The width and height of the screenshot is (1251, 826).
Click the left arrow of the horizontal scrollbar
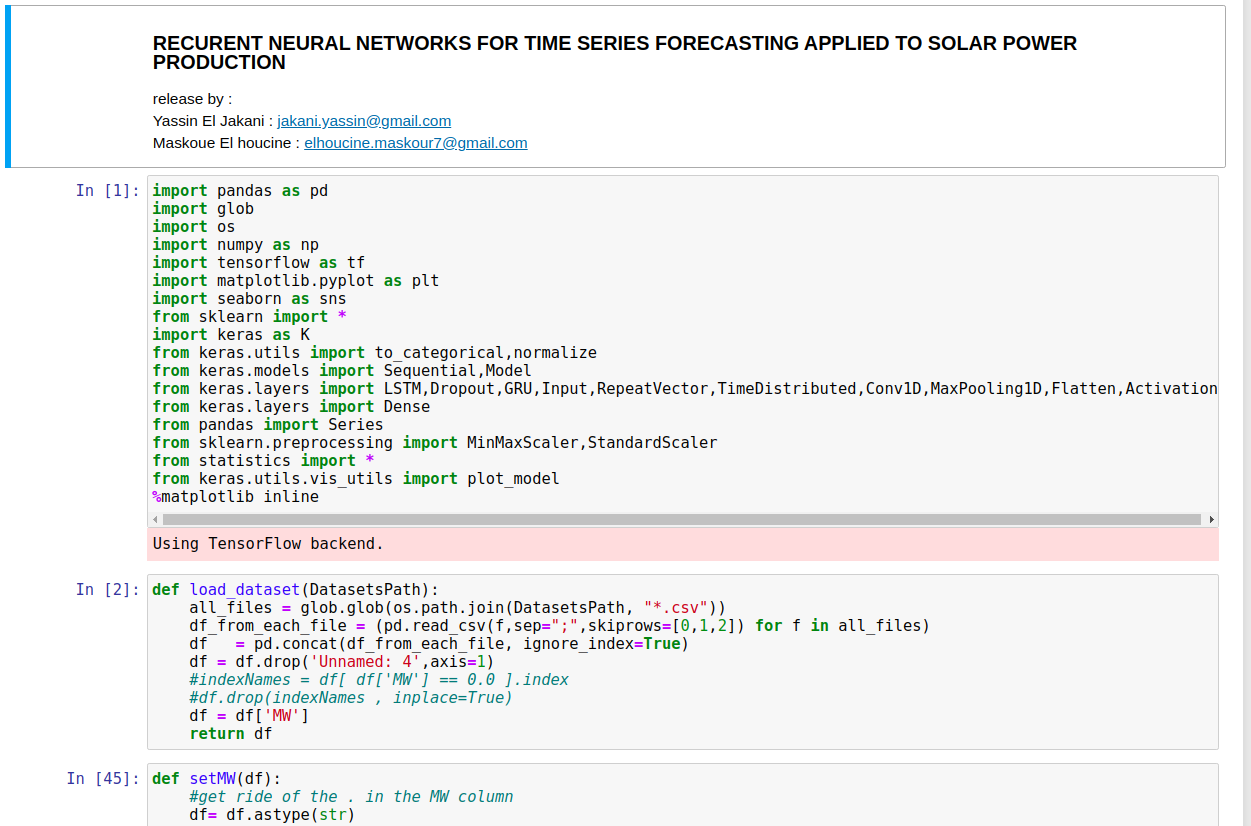154,519
